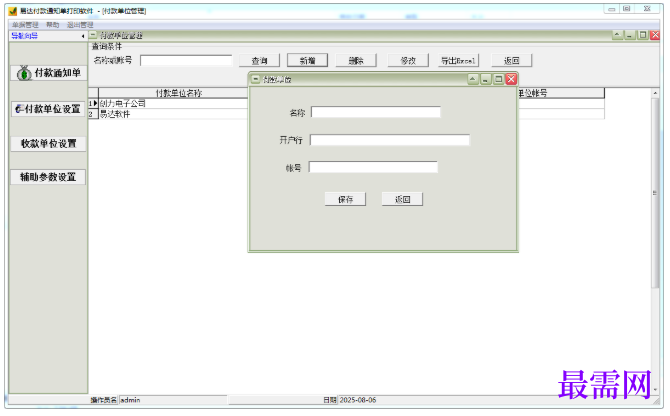
Task: Open the dialog's system menu icon
Action: click(256, 79)
